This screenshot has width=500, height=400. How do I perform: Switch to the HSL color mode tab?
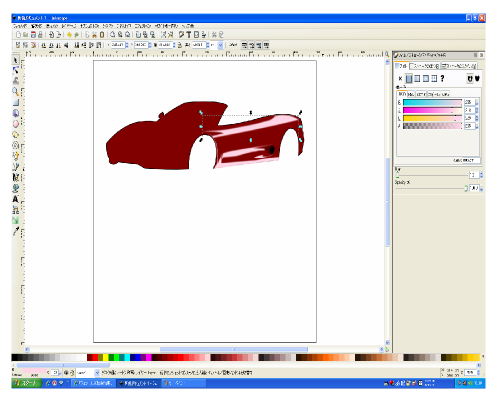pos(411,94)
